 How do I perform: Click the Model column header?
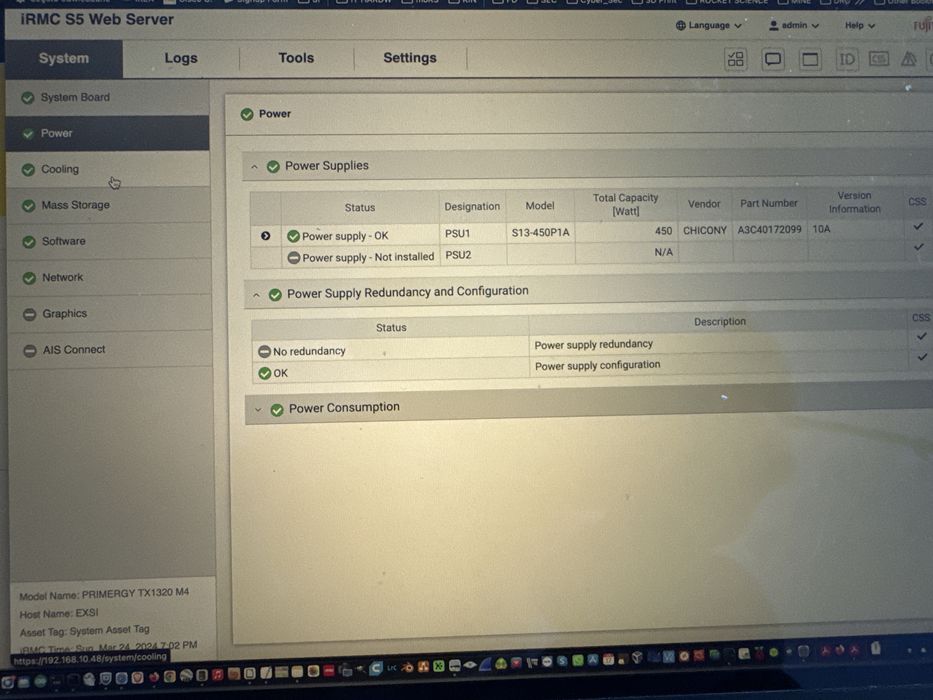540,205
